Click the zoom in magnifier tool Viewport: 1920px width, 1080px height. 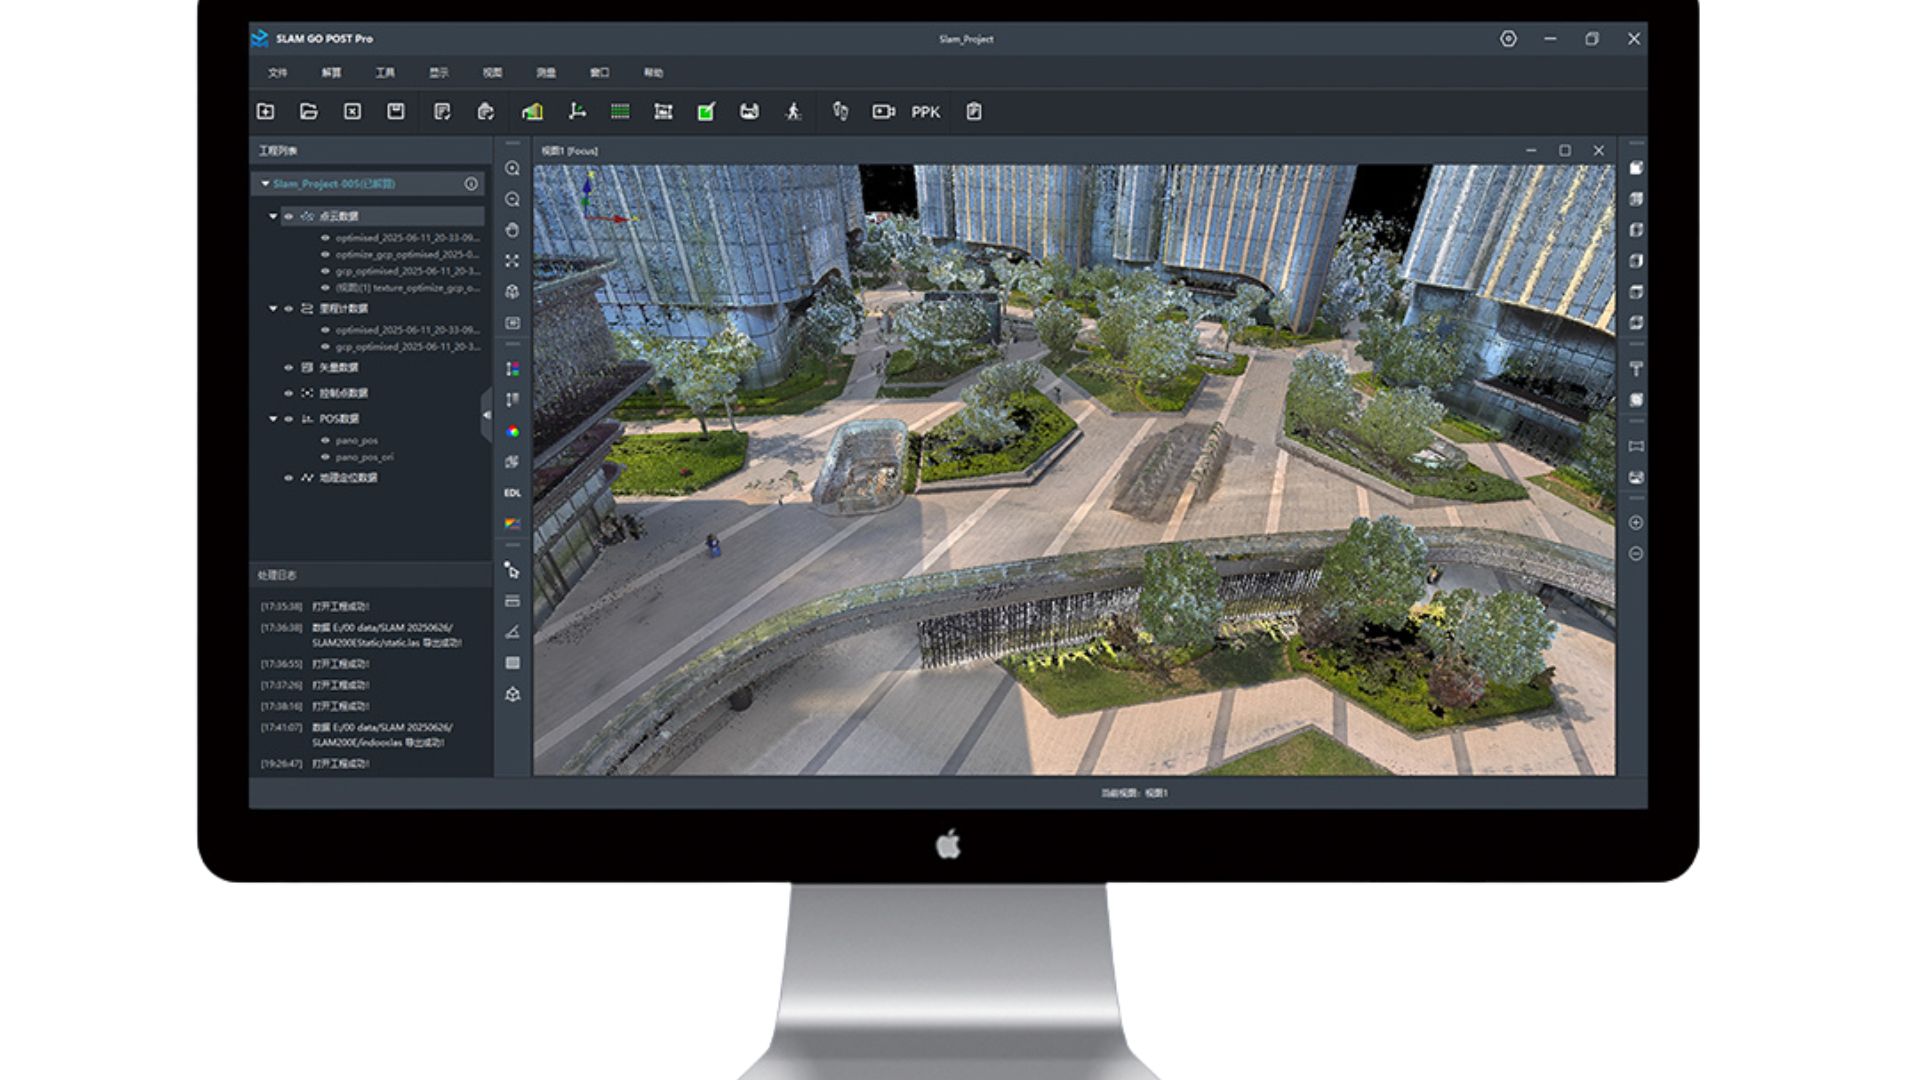pyautogui.click(x=512, y=169)
